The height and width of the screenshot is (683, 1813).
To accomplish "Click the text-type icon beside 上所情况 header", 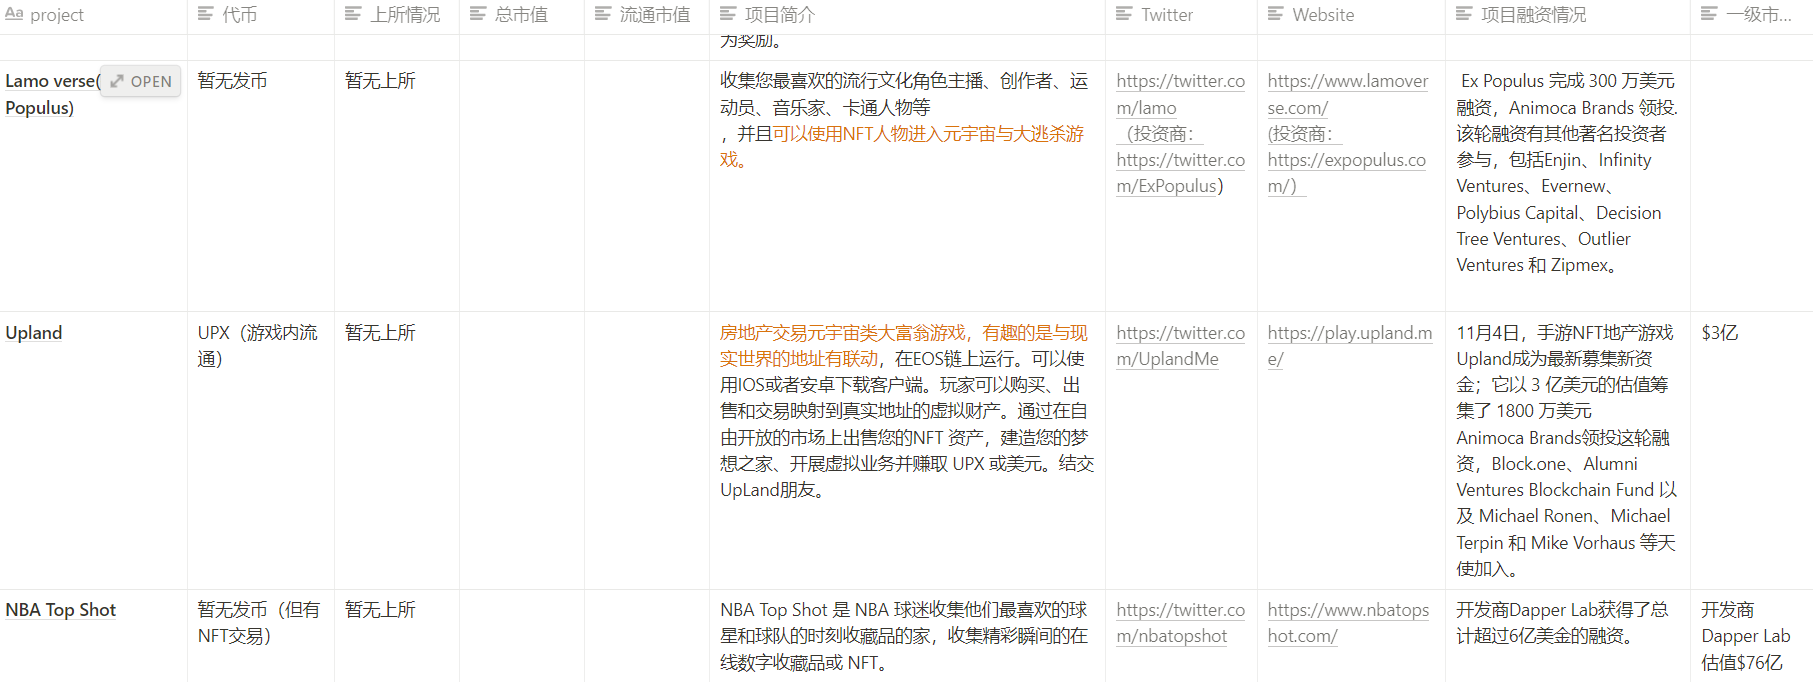I will 353,14.
